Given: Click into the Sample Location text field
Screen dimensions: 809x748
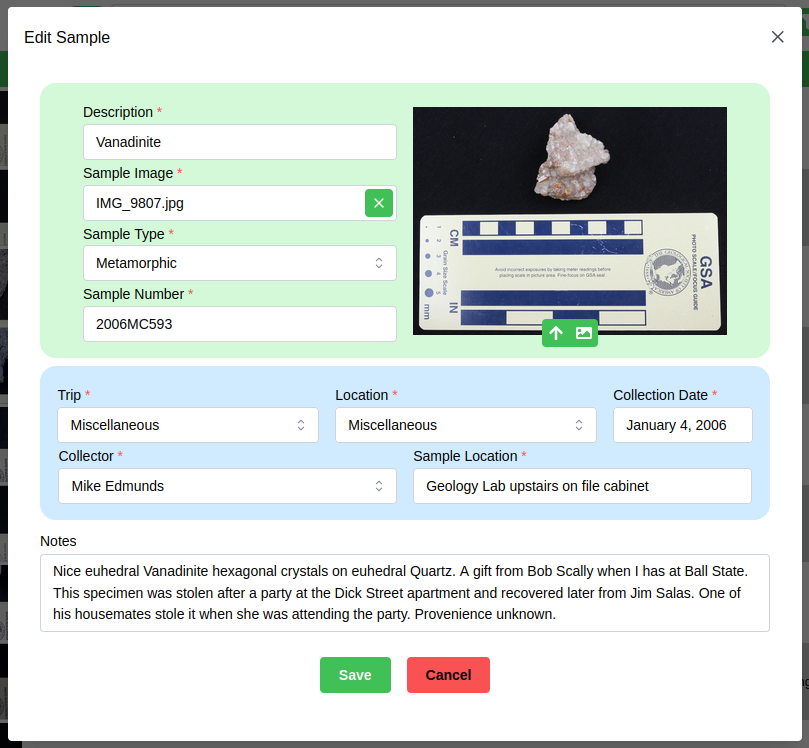Looking at the screenshot, I should (581, 486).
